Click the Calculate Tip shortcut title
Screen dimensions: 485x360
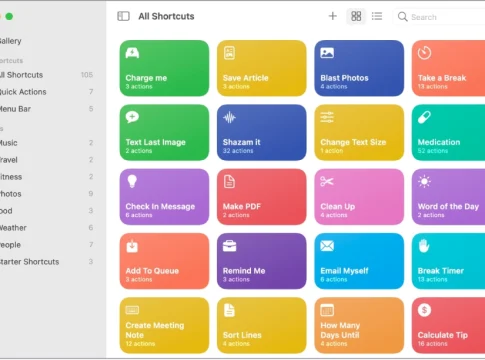[x=443, y=335]
